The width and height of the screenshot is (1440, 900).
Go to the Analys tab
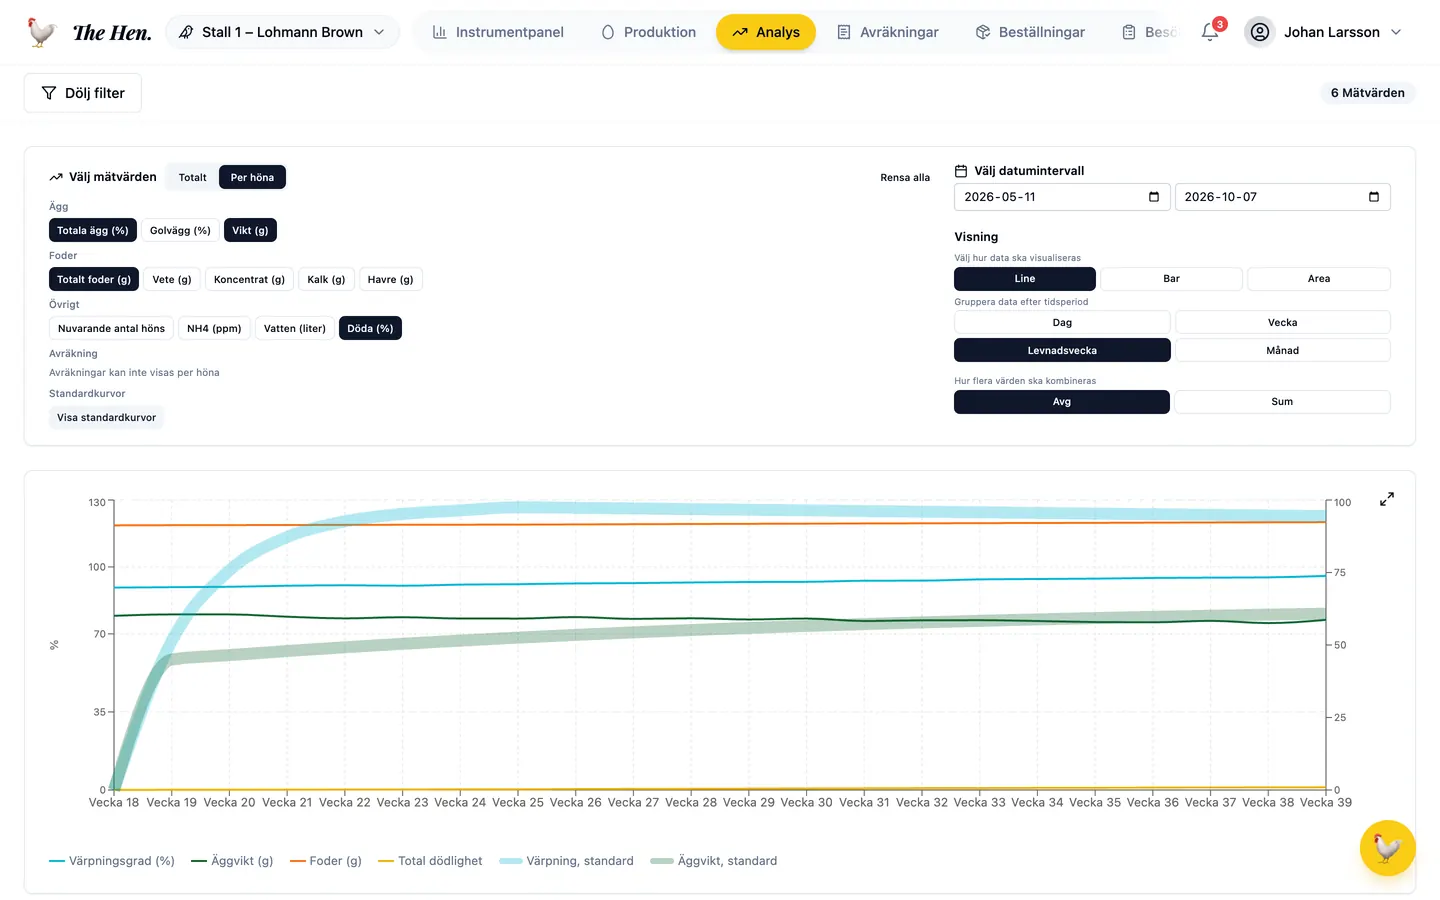click(766, 32)
